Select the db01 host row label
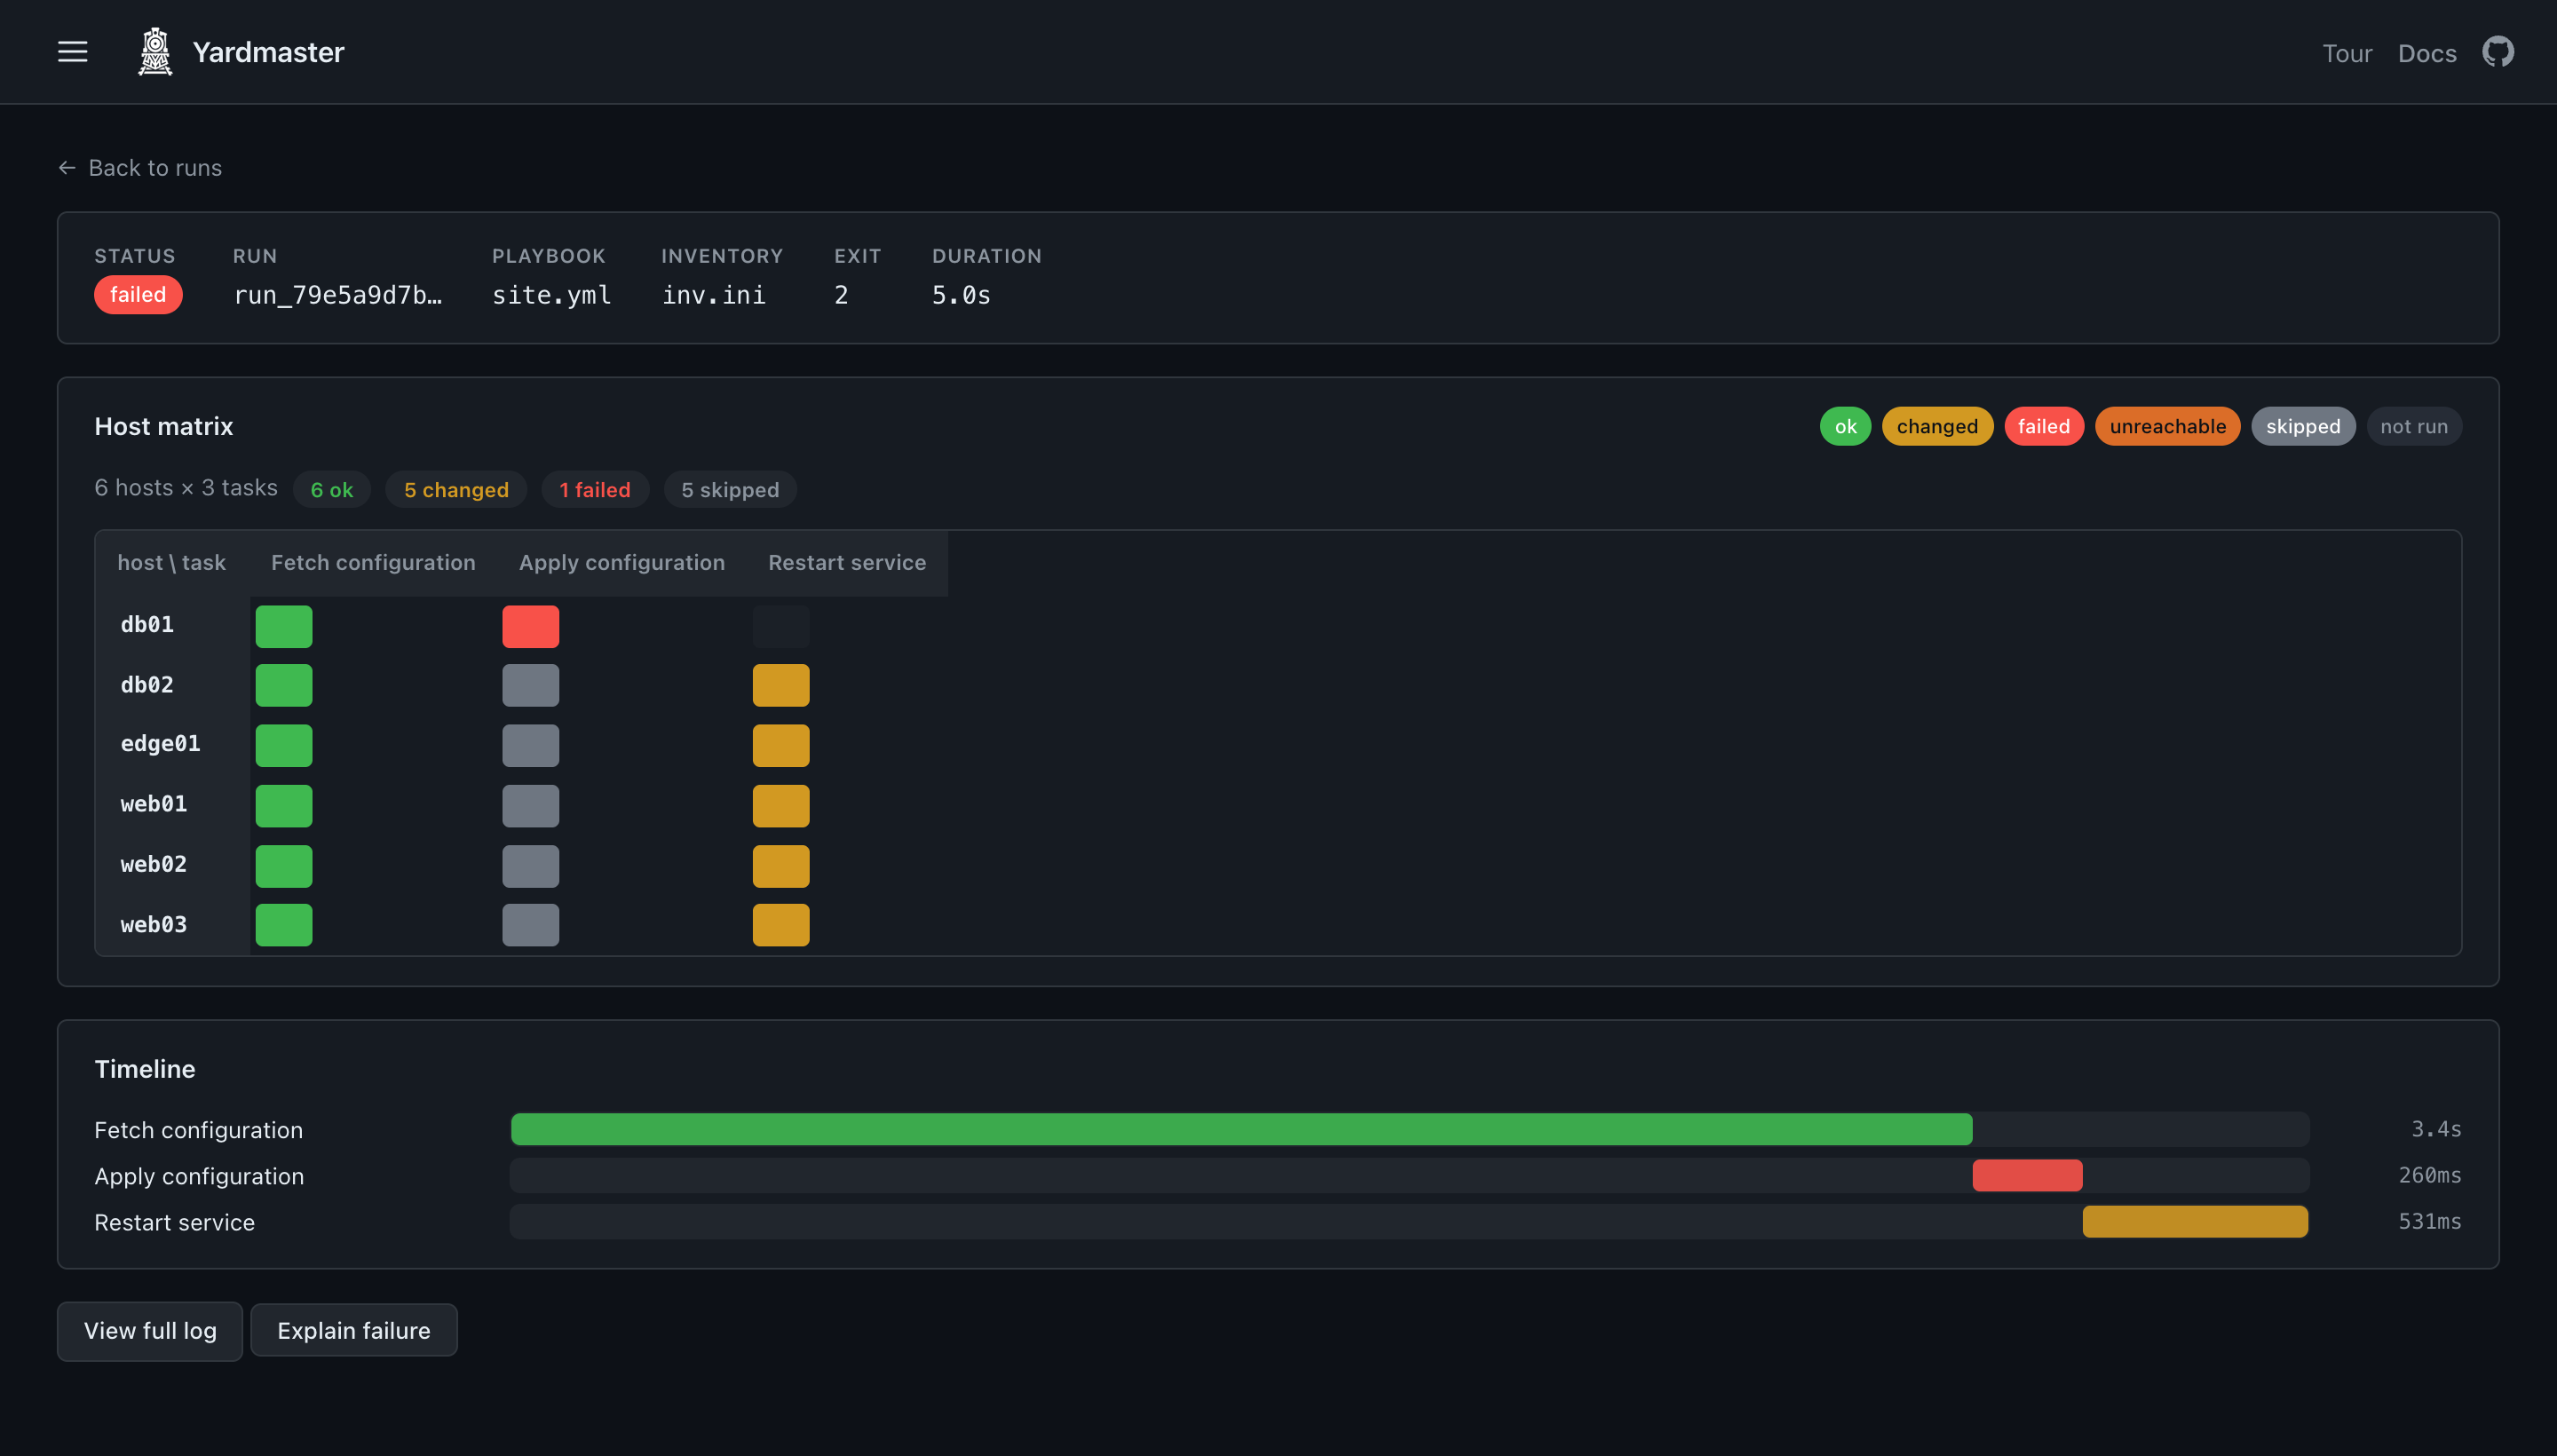2557x1456 pixels. (x=147, y=625)
